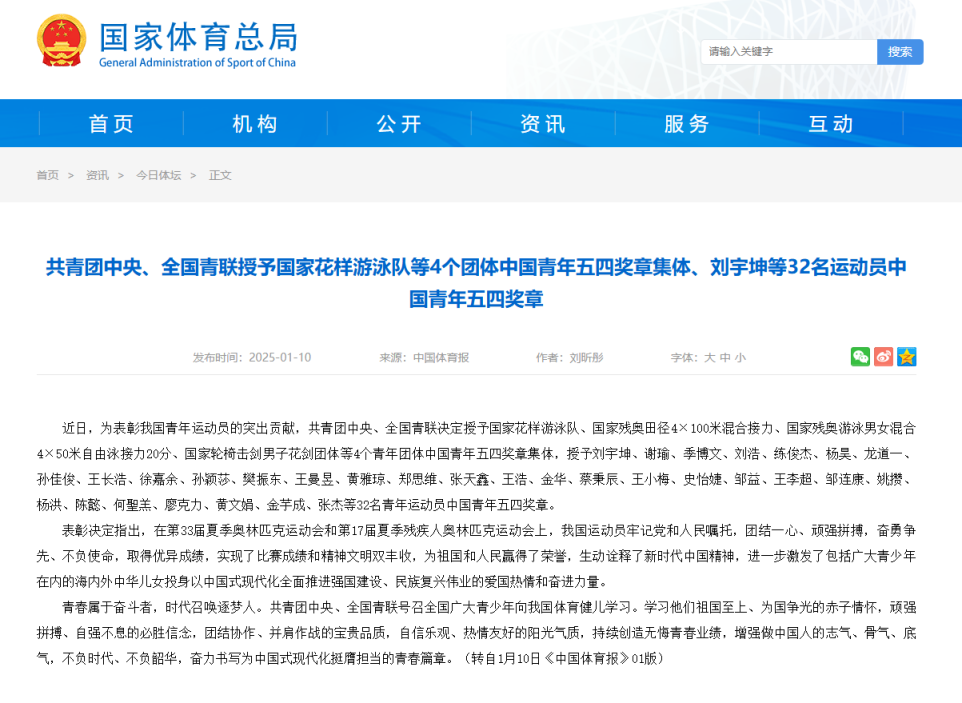The width and height of the screenshot is (962, 703).
Task: Open the 机构 navigation menu
Action: pos(255,123)
